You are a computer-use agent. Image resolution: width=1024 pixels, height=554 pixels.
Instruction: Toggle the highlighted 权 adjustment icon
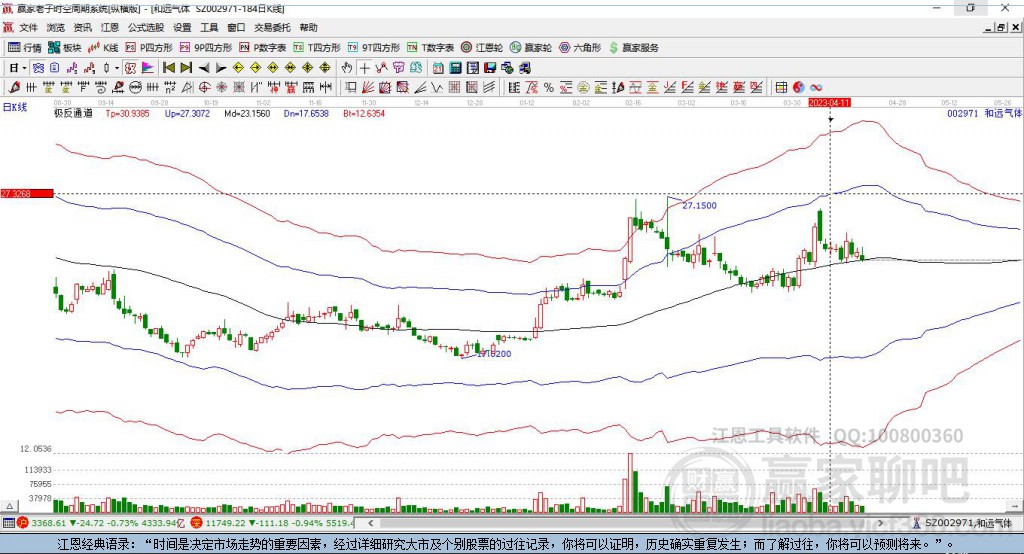[x=131, y=68]
